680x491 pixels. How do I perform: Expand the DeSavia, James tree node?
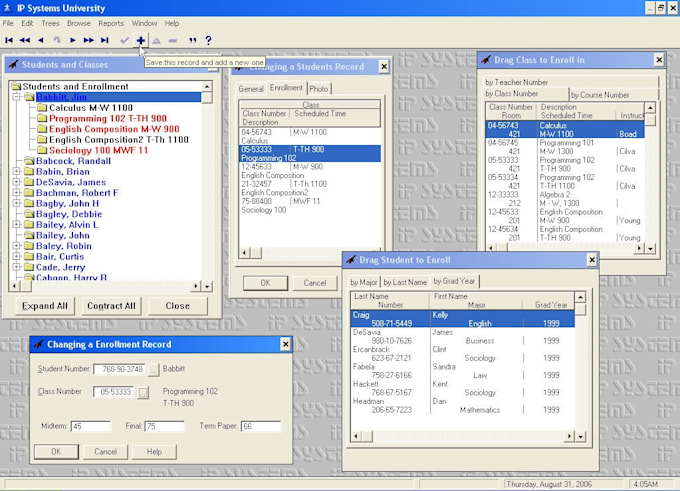pos(16,182)
